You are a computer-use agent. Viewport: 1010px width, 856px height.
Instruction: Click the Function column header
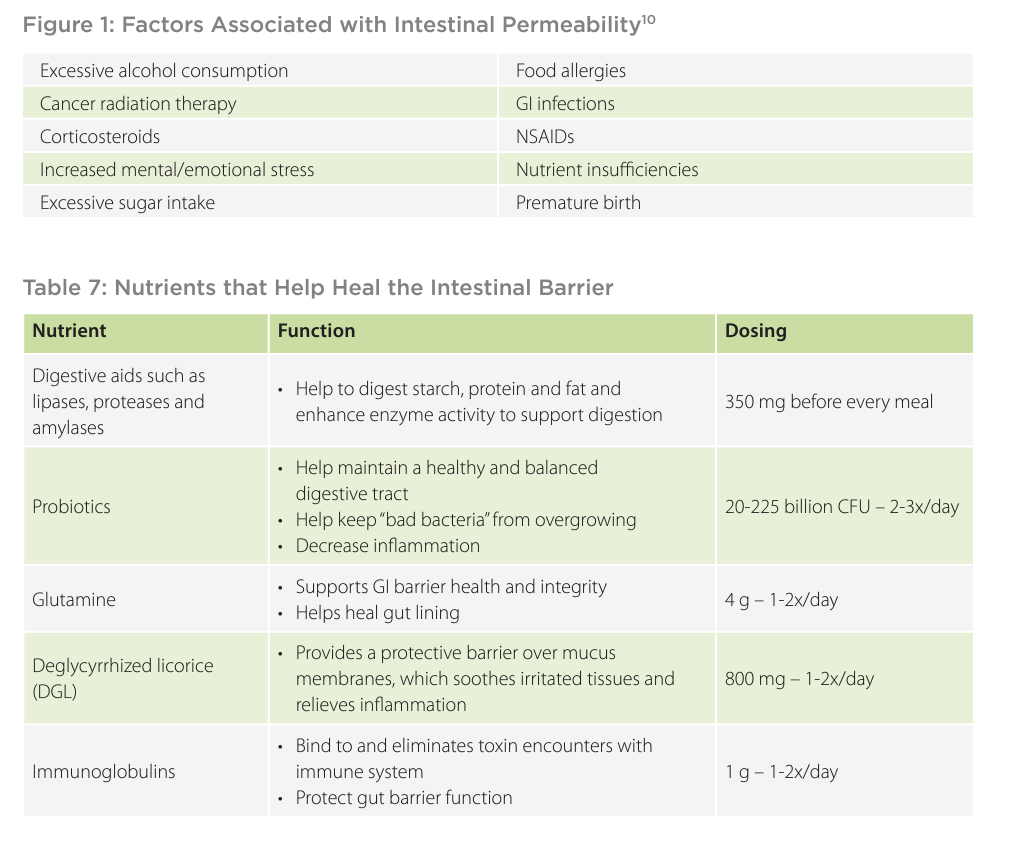(316, 331)
